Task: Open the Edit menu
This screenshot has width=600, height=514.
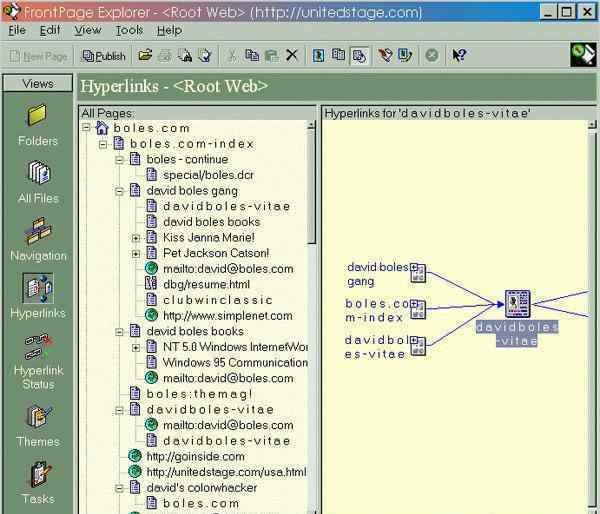Action: click(50, 30)
